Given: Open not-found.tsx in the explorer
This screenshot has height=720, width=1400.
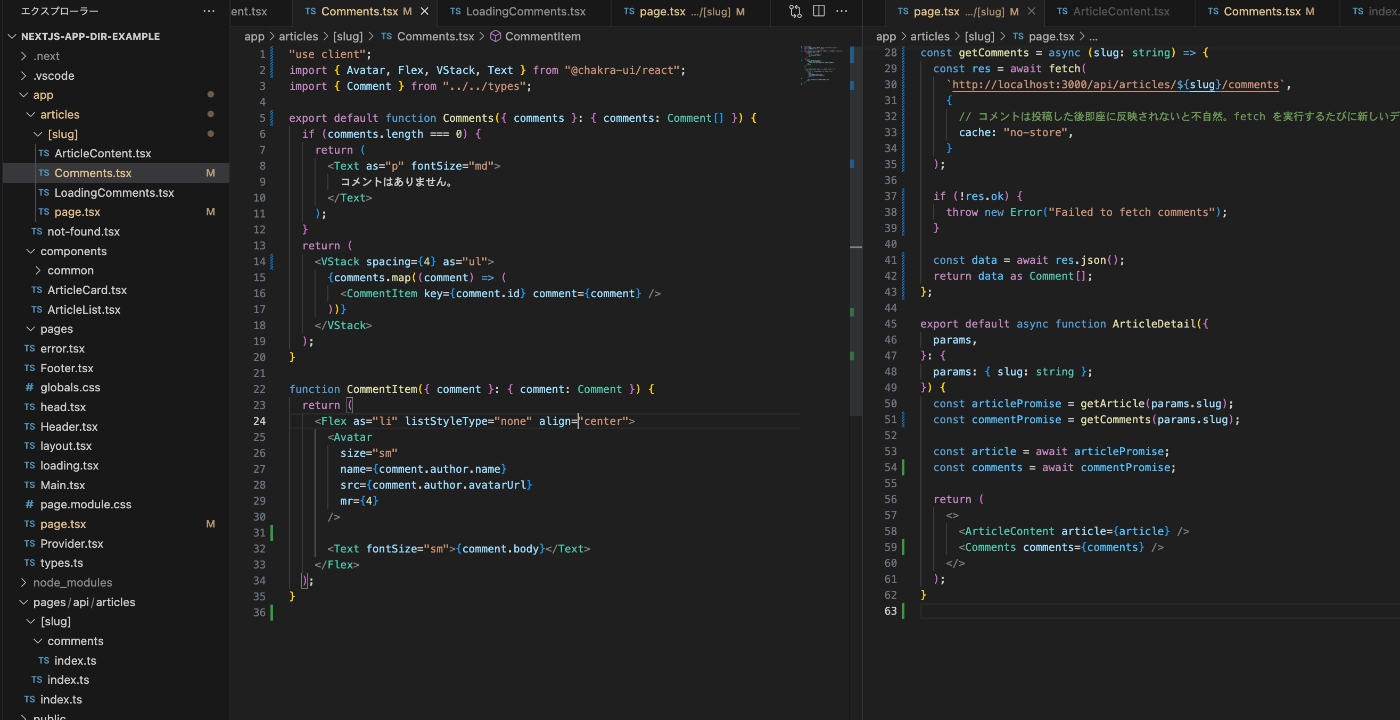Looking at the screenshot, I should tap(83, 232).
